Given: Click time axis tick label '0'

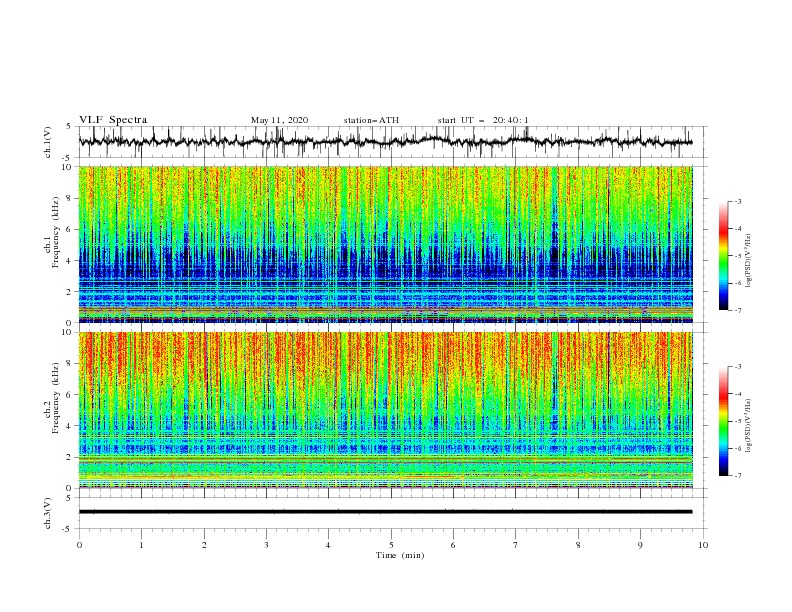Looking at the screenshot, I should [79, 545].
